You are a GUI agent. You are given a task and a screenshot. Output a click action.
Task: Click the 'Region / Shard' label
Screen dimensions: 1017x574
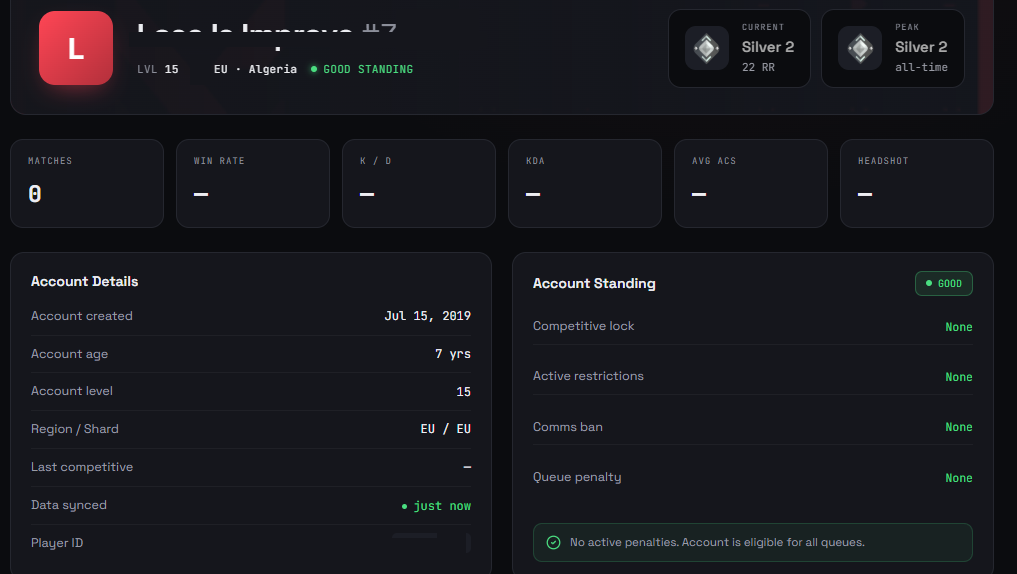pyautogui.click(x=75, y=429)
